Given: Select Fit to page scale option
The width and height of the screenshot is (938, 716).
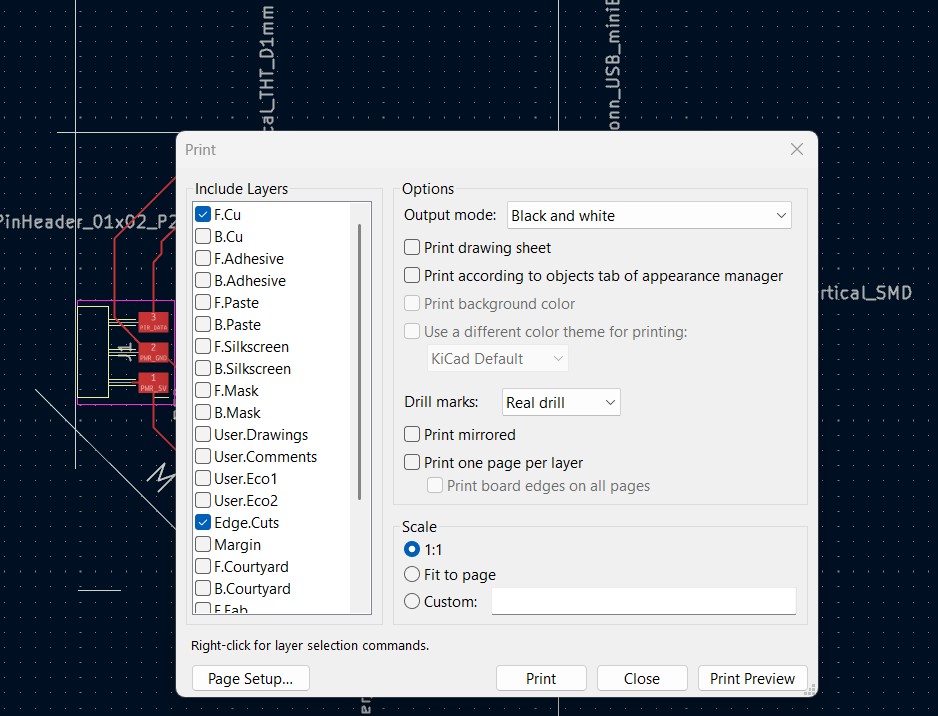Looking at the screenshot, I should click(412, 574).
